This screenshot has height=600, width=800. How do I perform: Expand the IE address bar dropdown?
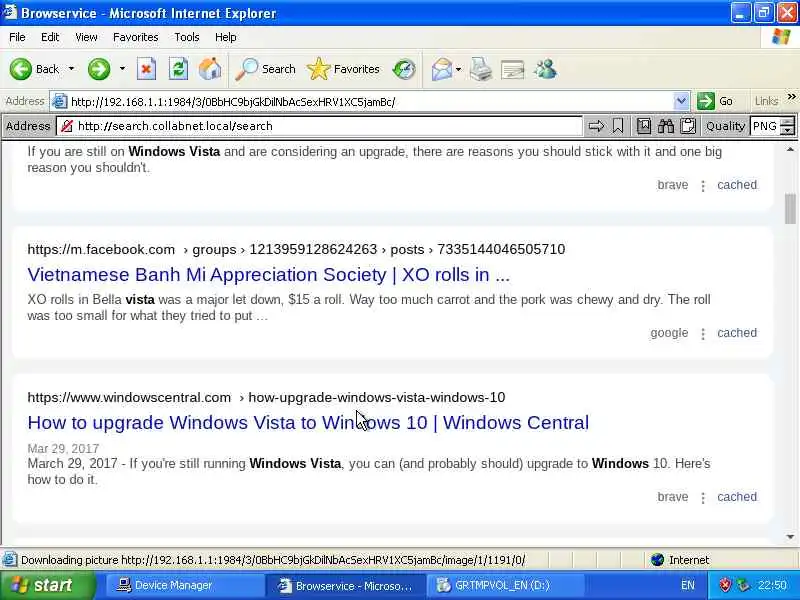click(x=681, y=102)
